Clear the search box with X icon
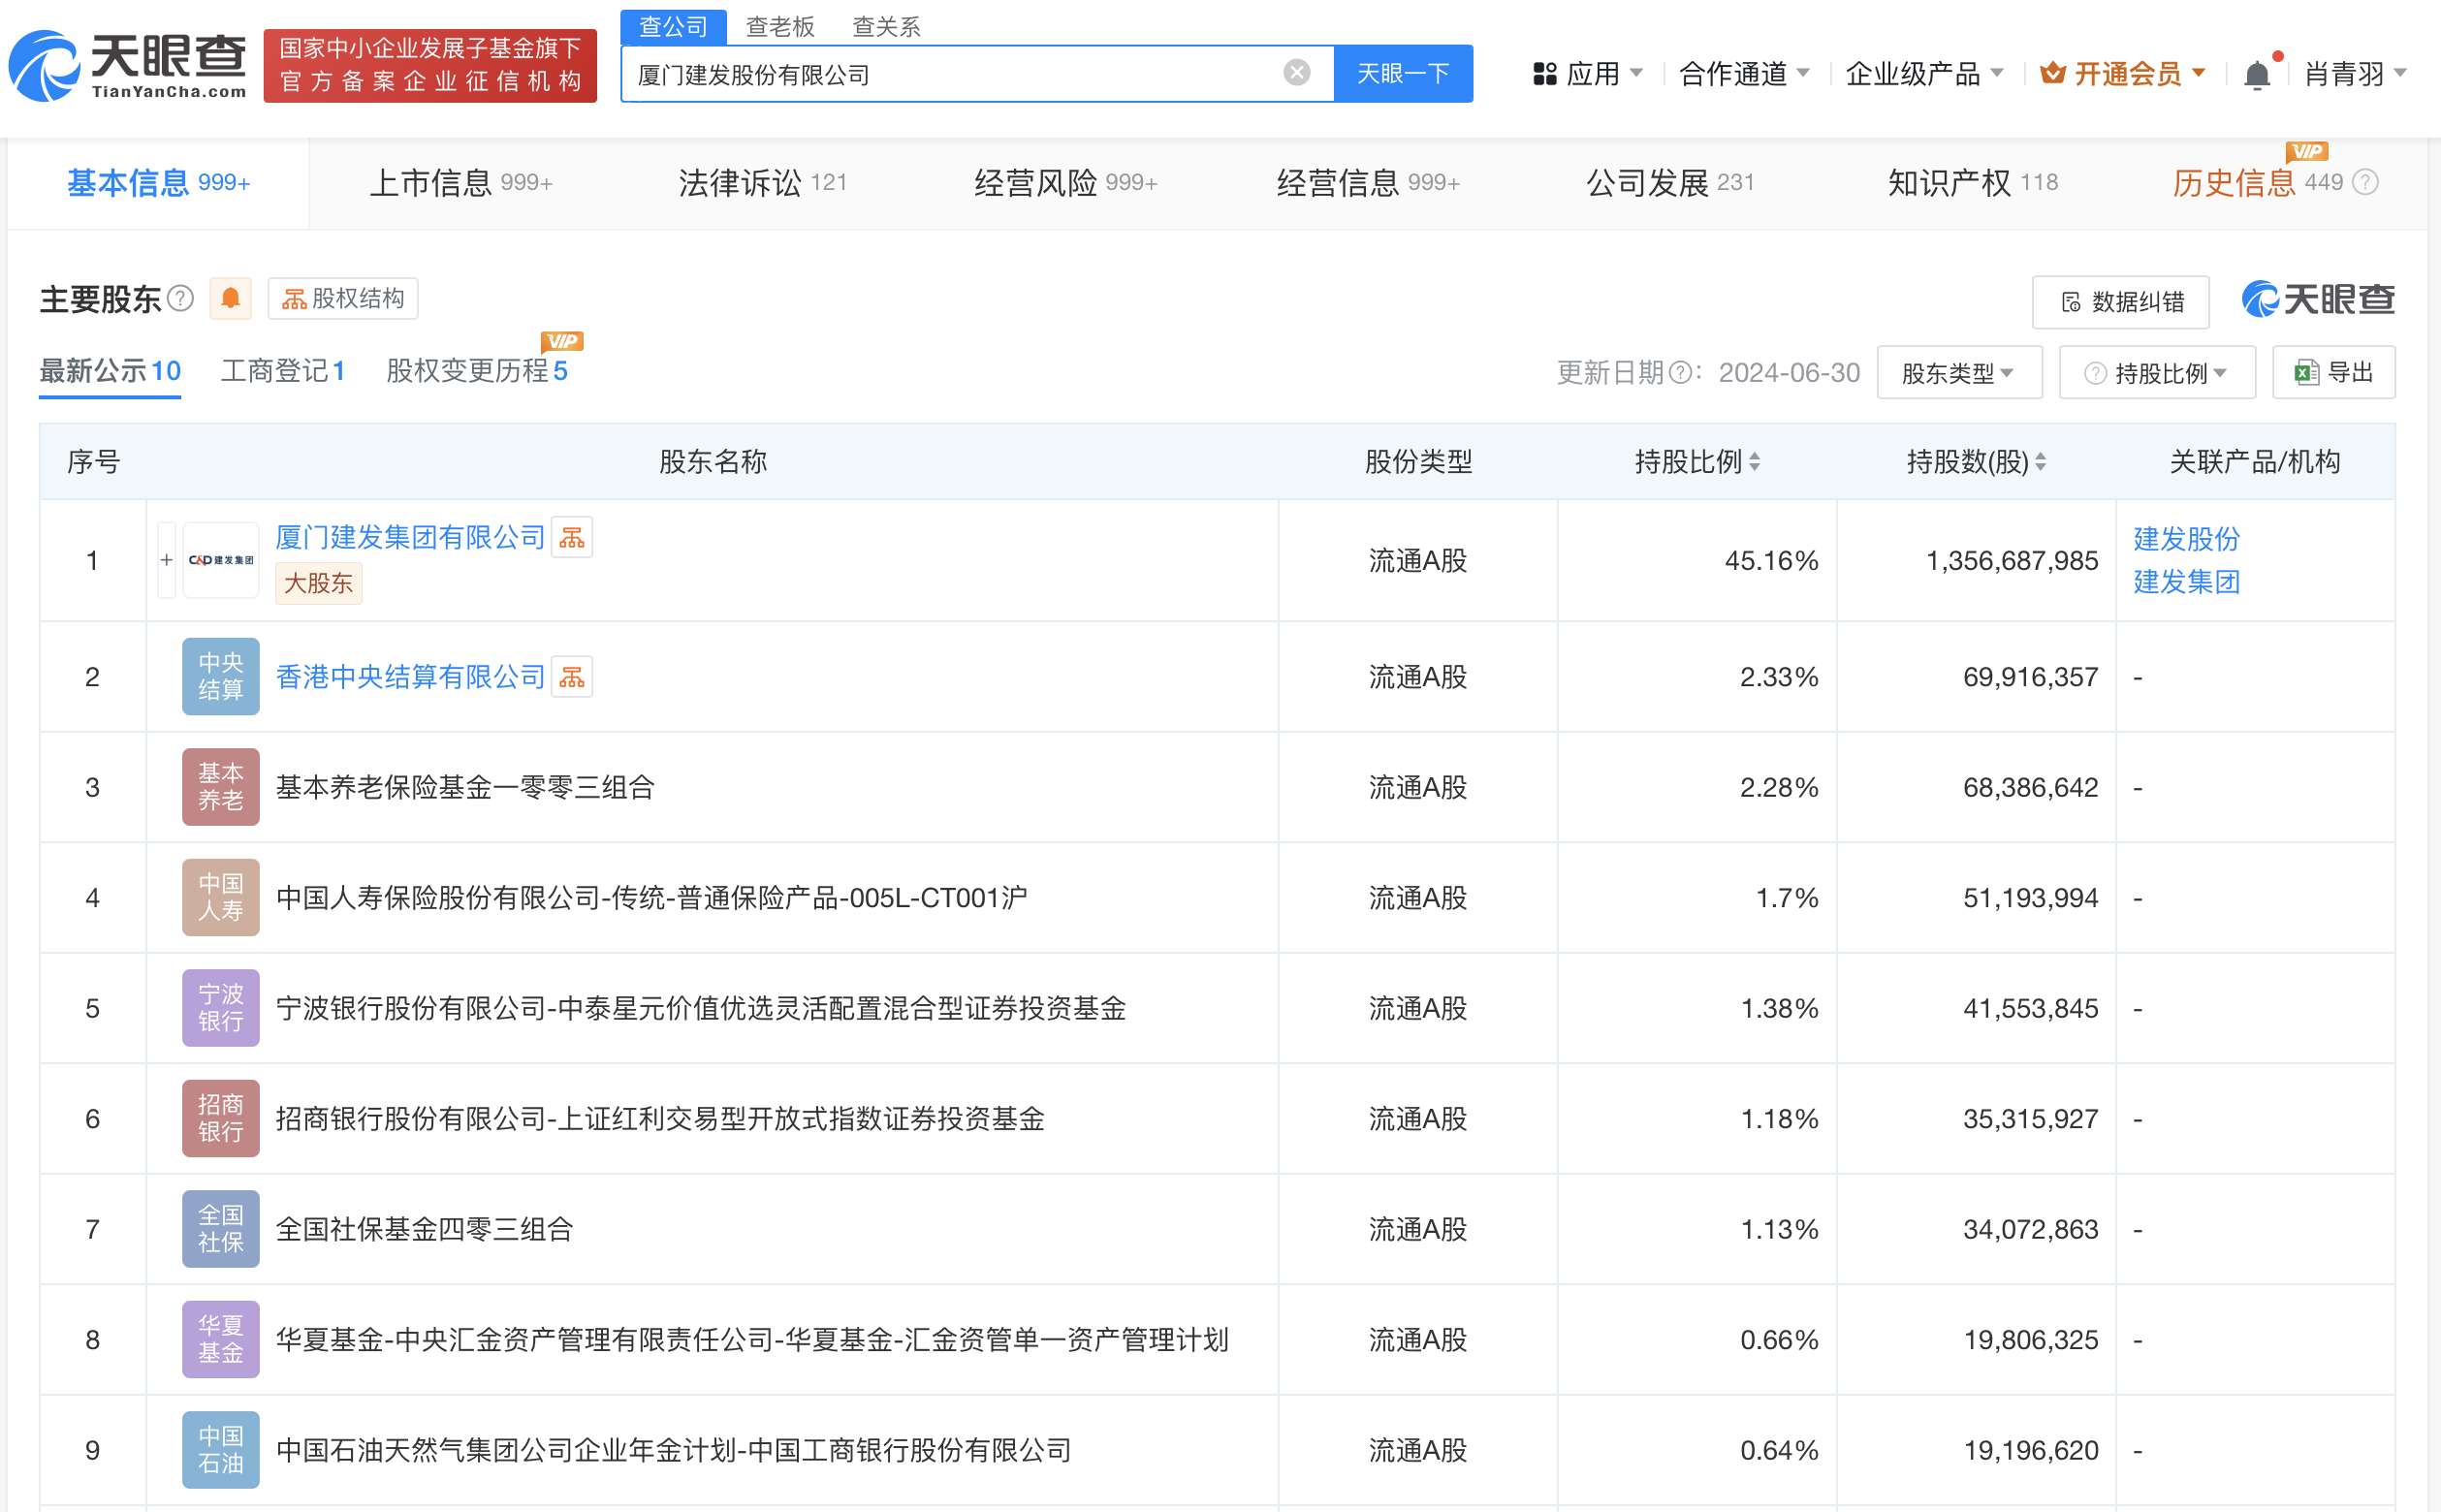 pyautogui.click(x=1296, y=73)
